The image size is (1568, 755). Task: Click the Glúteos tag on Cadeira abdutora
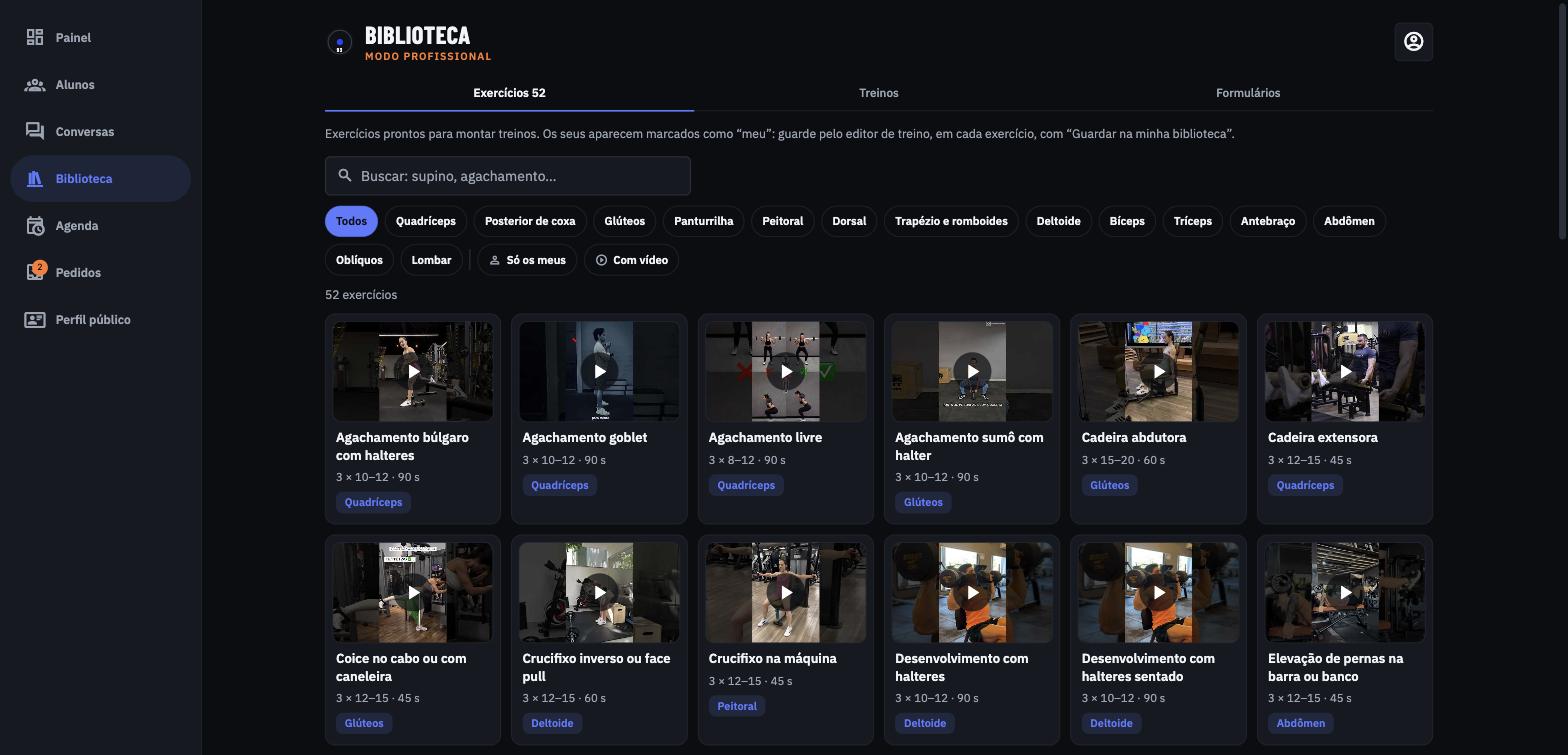tap(1109, 485)
